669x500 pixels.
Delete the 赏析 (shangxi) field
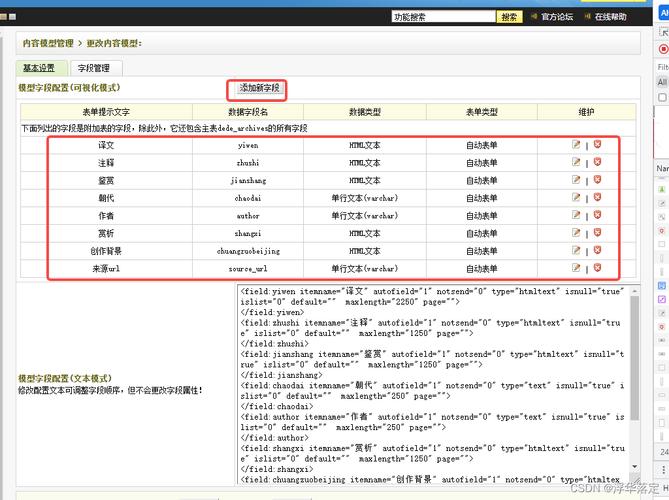tap(597, 233)
